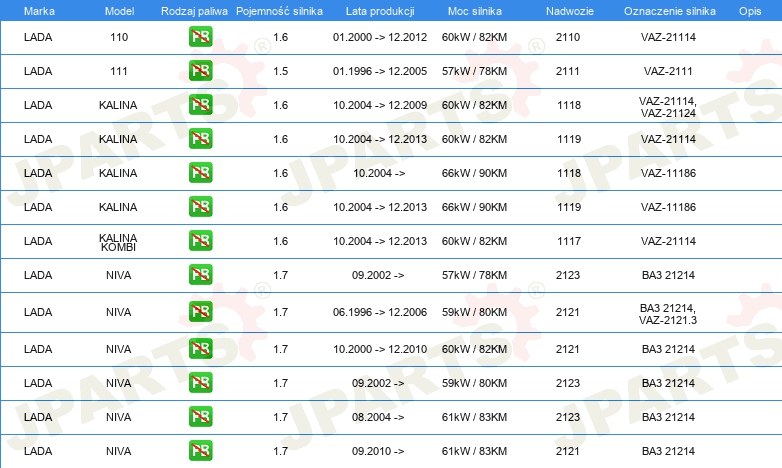Click the Marka column header
The image size is (782, 468).
[x=39, y=11]
